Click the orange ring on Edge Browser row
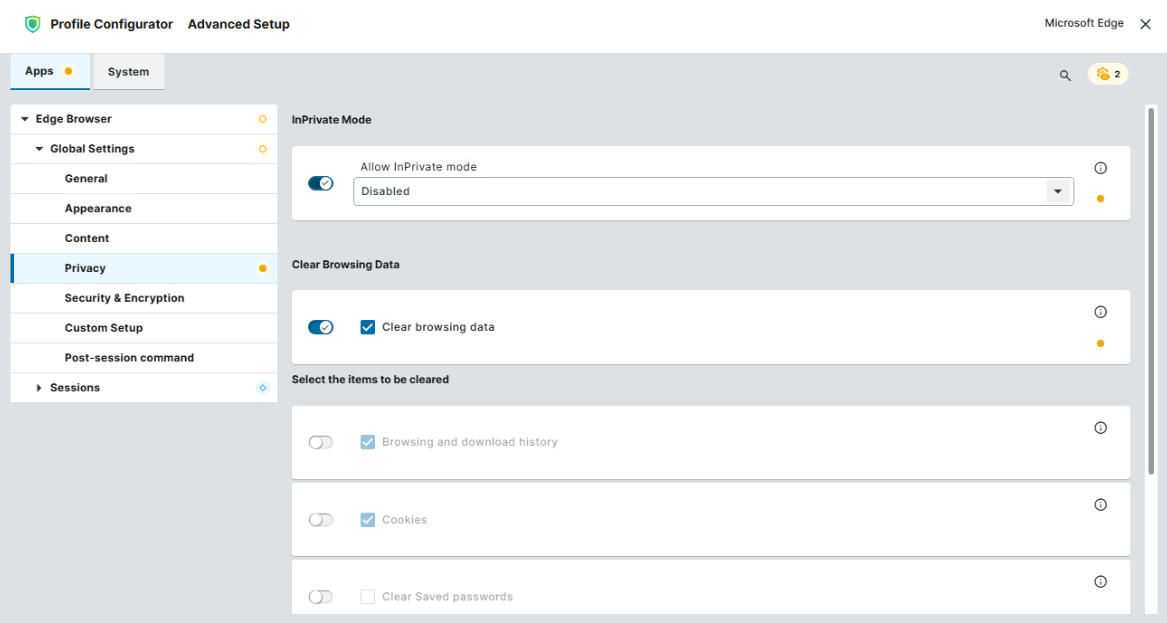1167x623 pixels. [x=263, y=119]
